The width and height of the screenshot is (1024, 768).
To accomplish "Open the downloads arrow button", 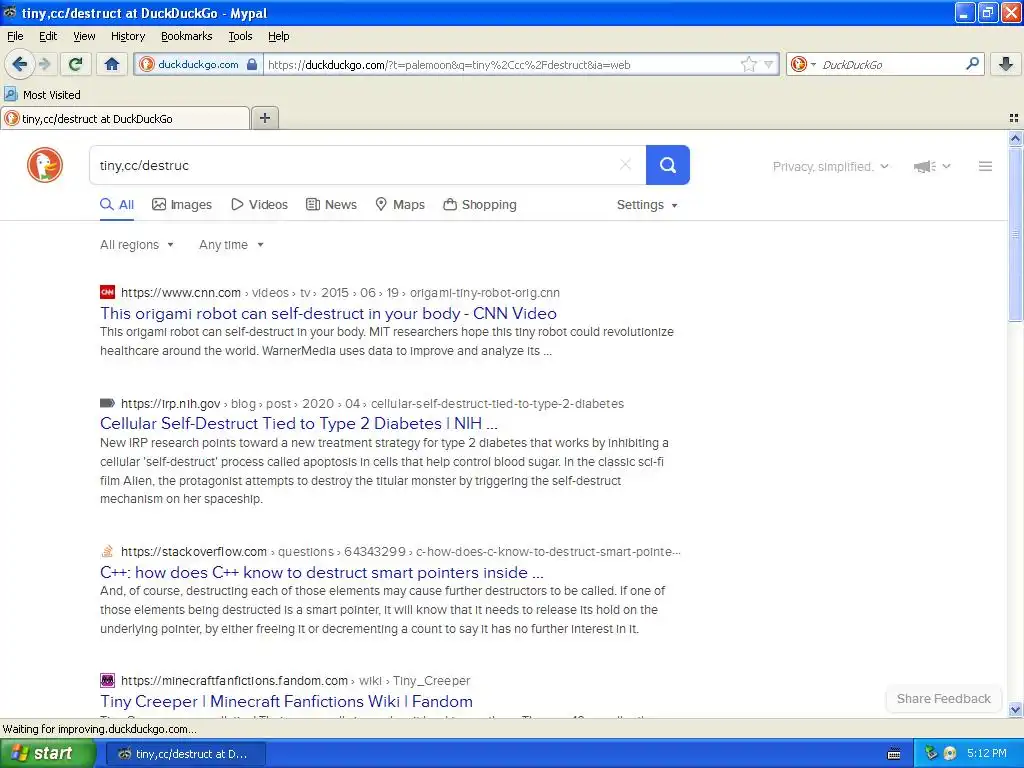I will (1006, 64).
